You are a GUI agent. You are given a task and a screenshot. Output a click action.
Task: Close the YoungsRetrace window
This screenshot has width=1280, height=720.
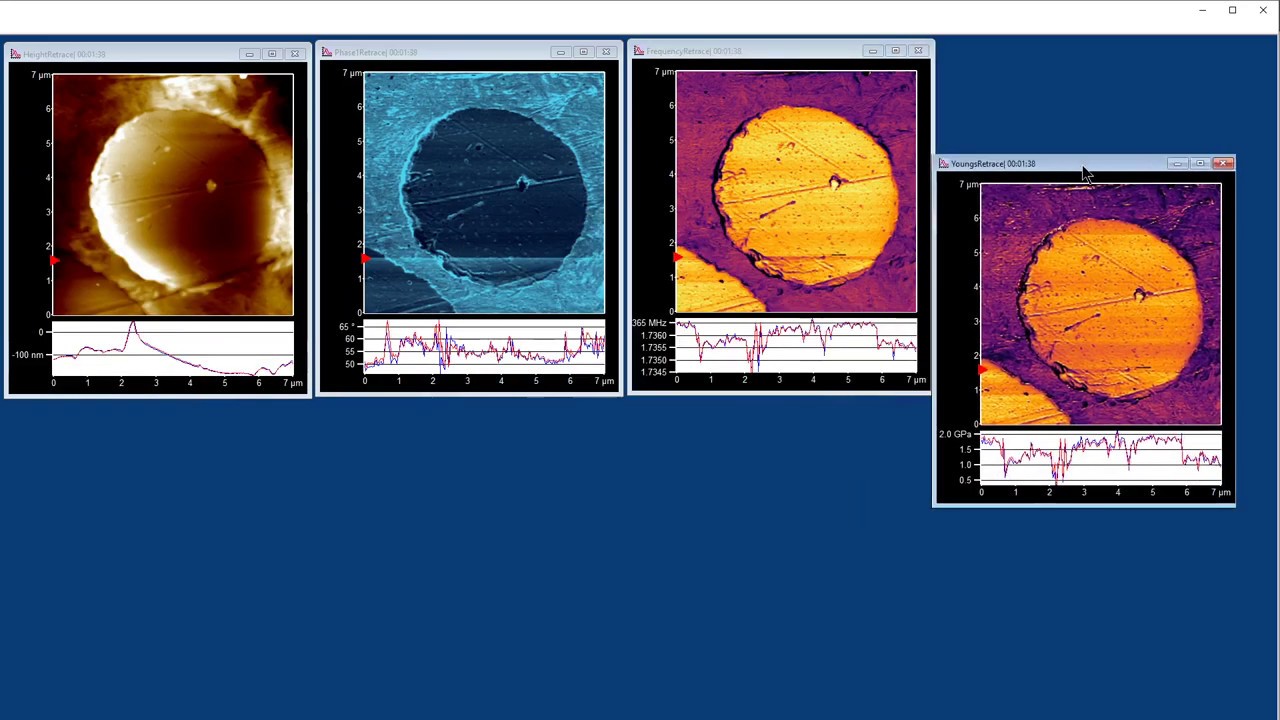1223,164
